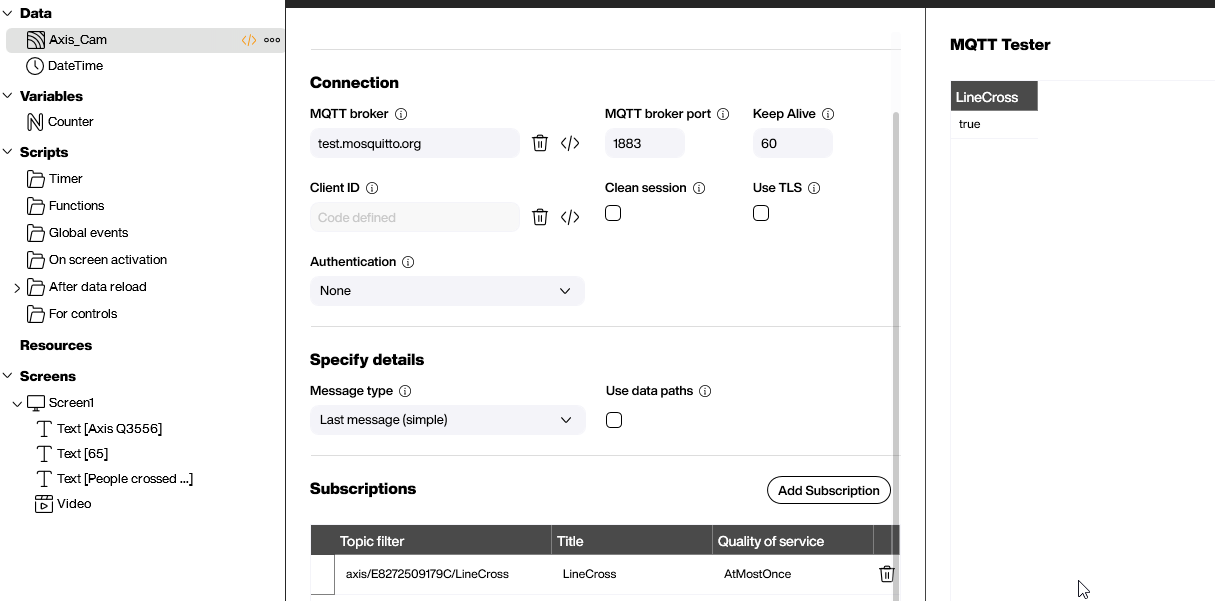The image size is (1215, 601).
Task: Select the LineCross tab in MQTT Tester
Action: tap(993, 96)
